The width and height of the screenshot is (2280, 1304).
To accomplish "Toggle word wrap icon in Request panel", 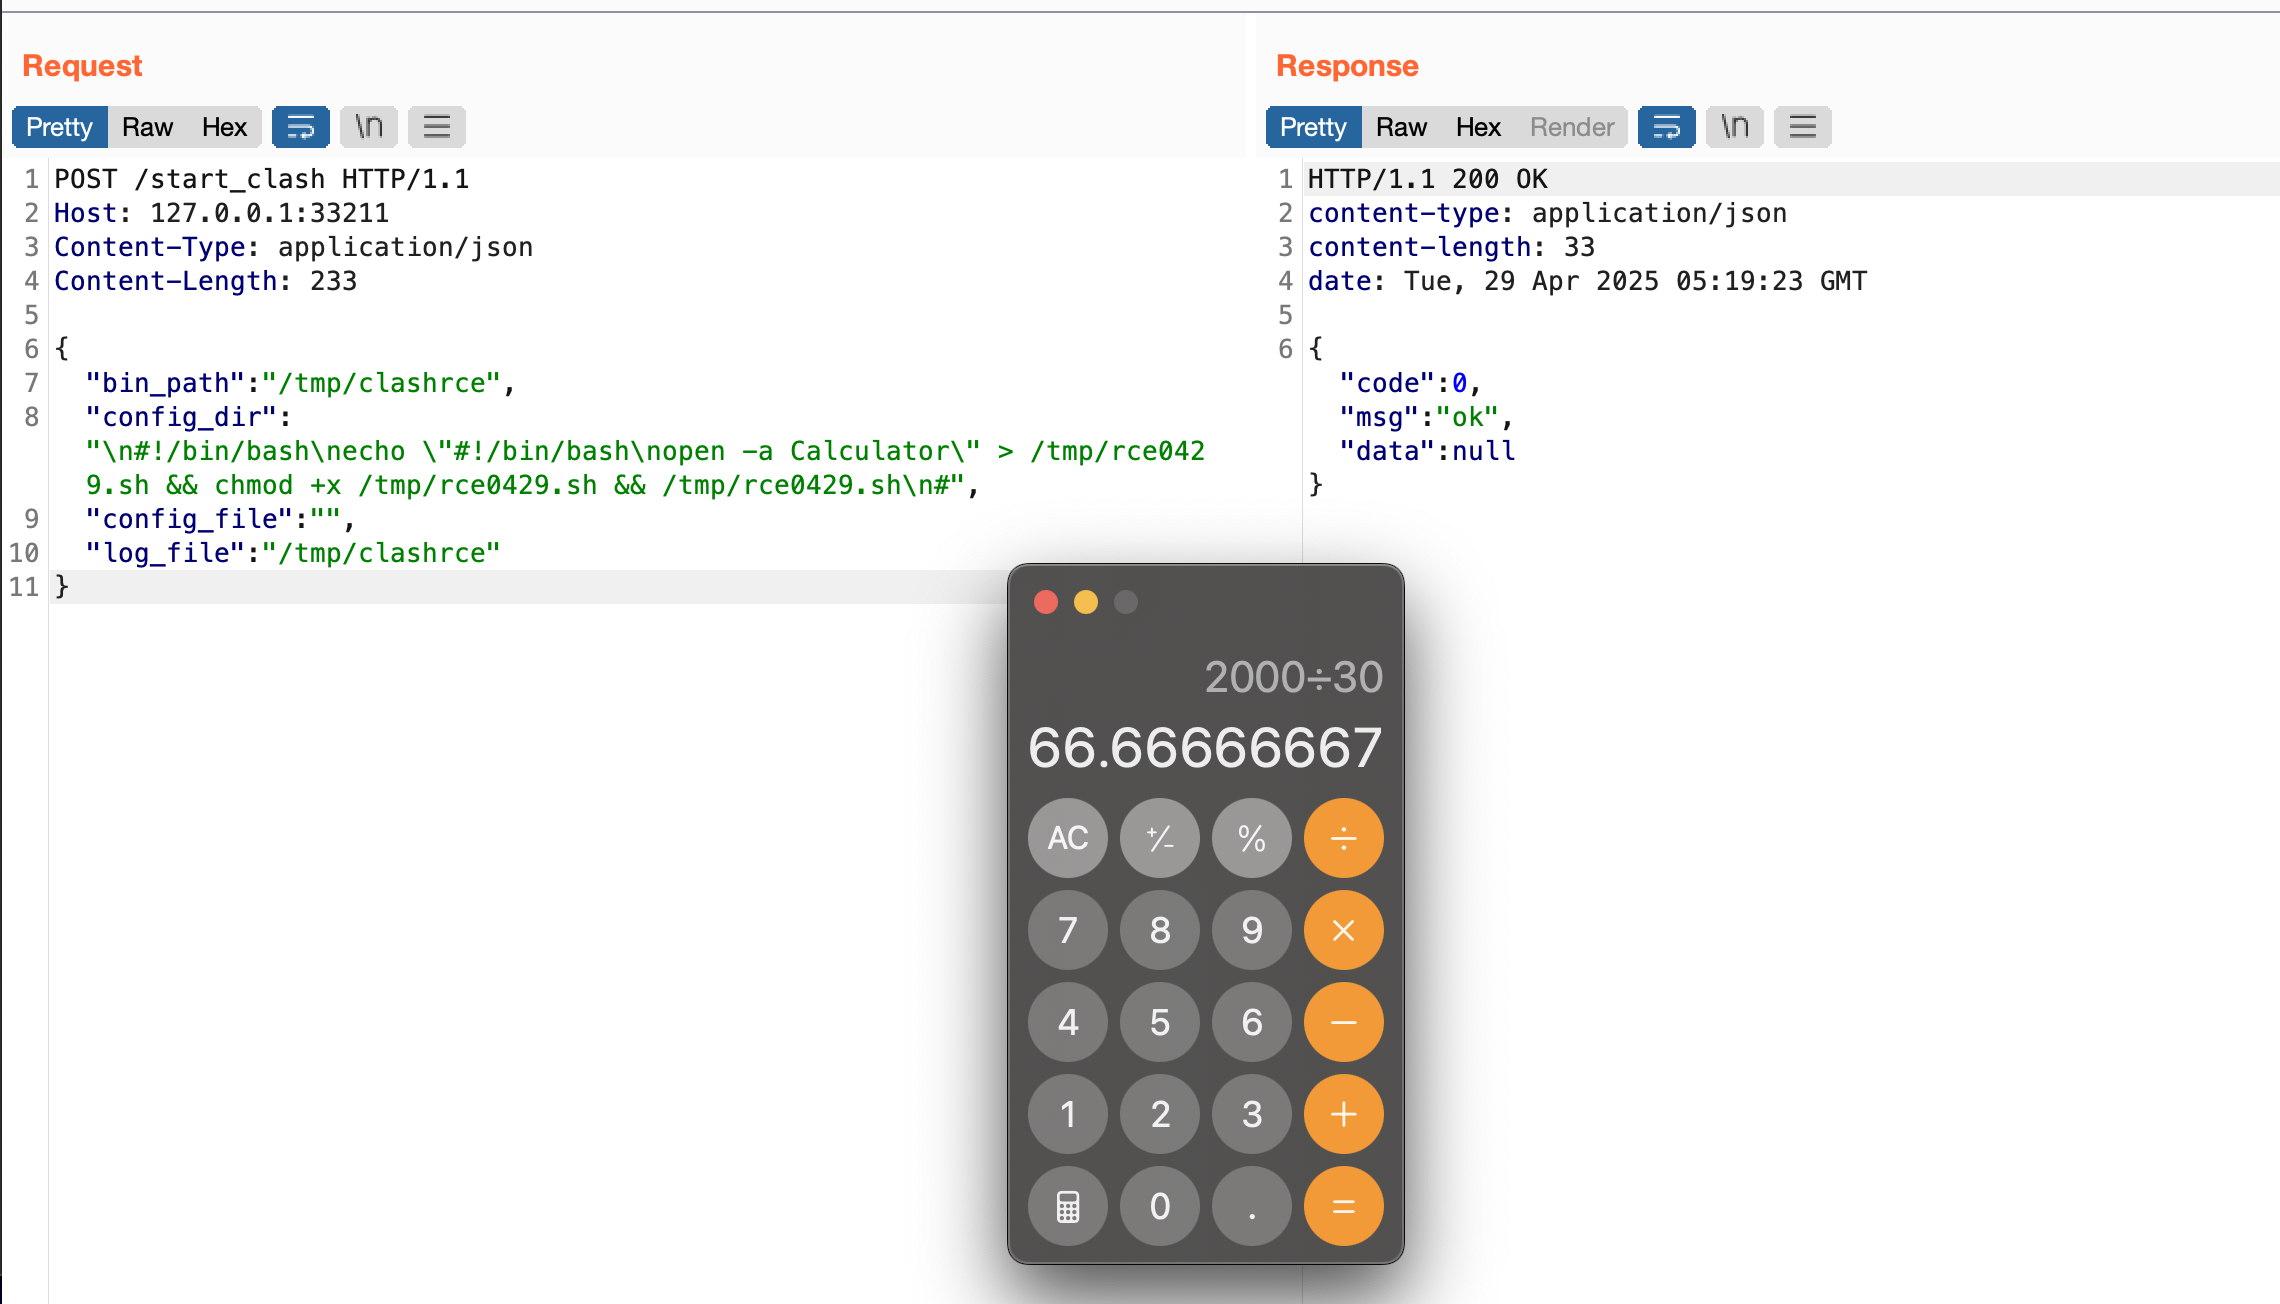I will click(x=300, y=127).
